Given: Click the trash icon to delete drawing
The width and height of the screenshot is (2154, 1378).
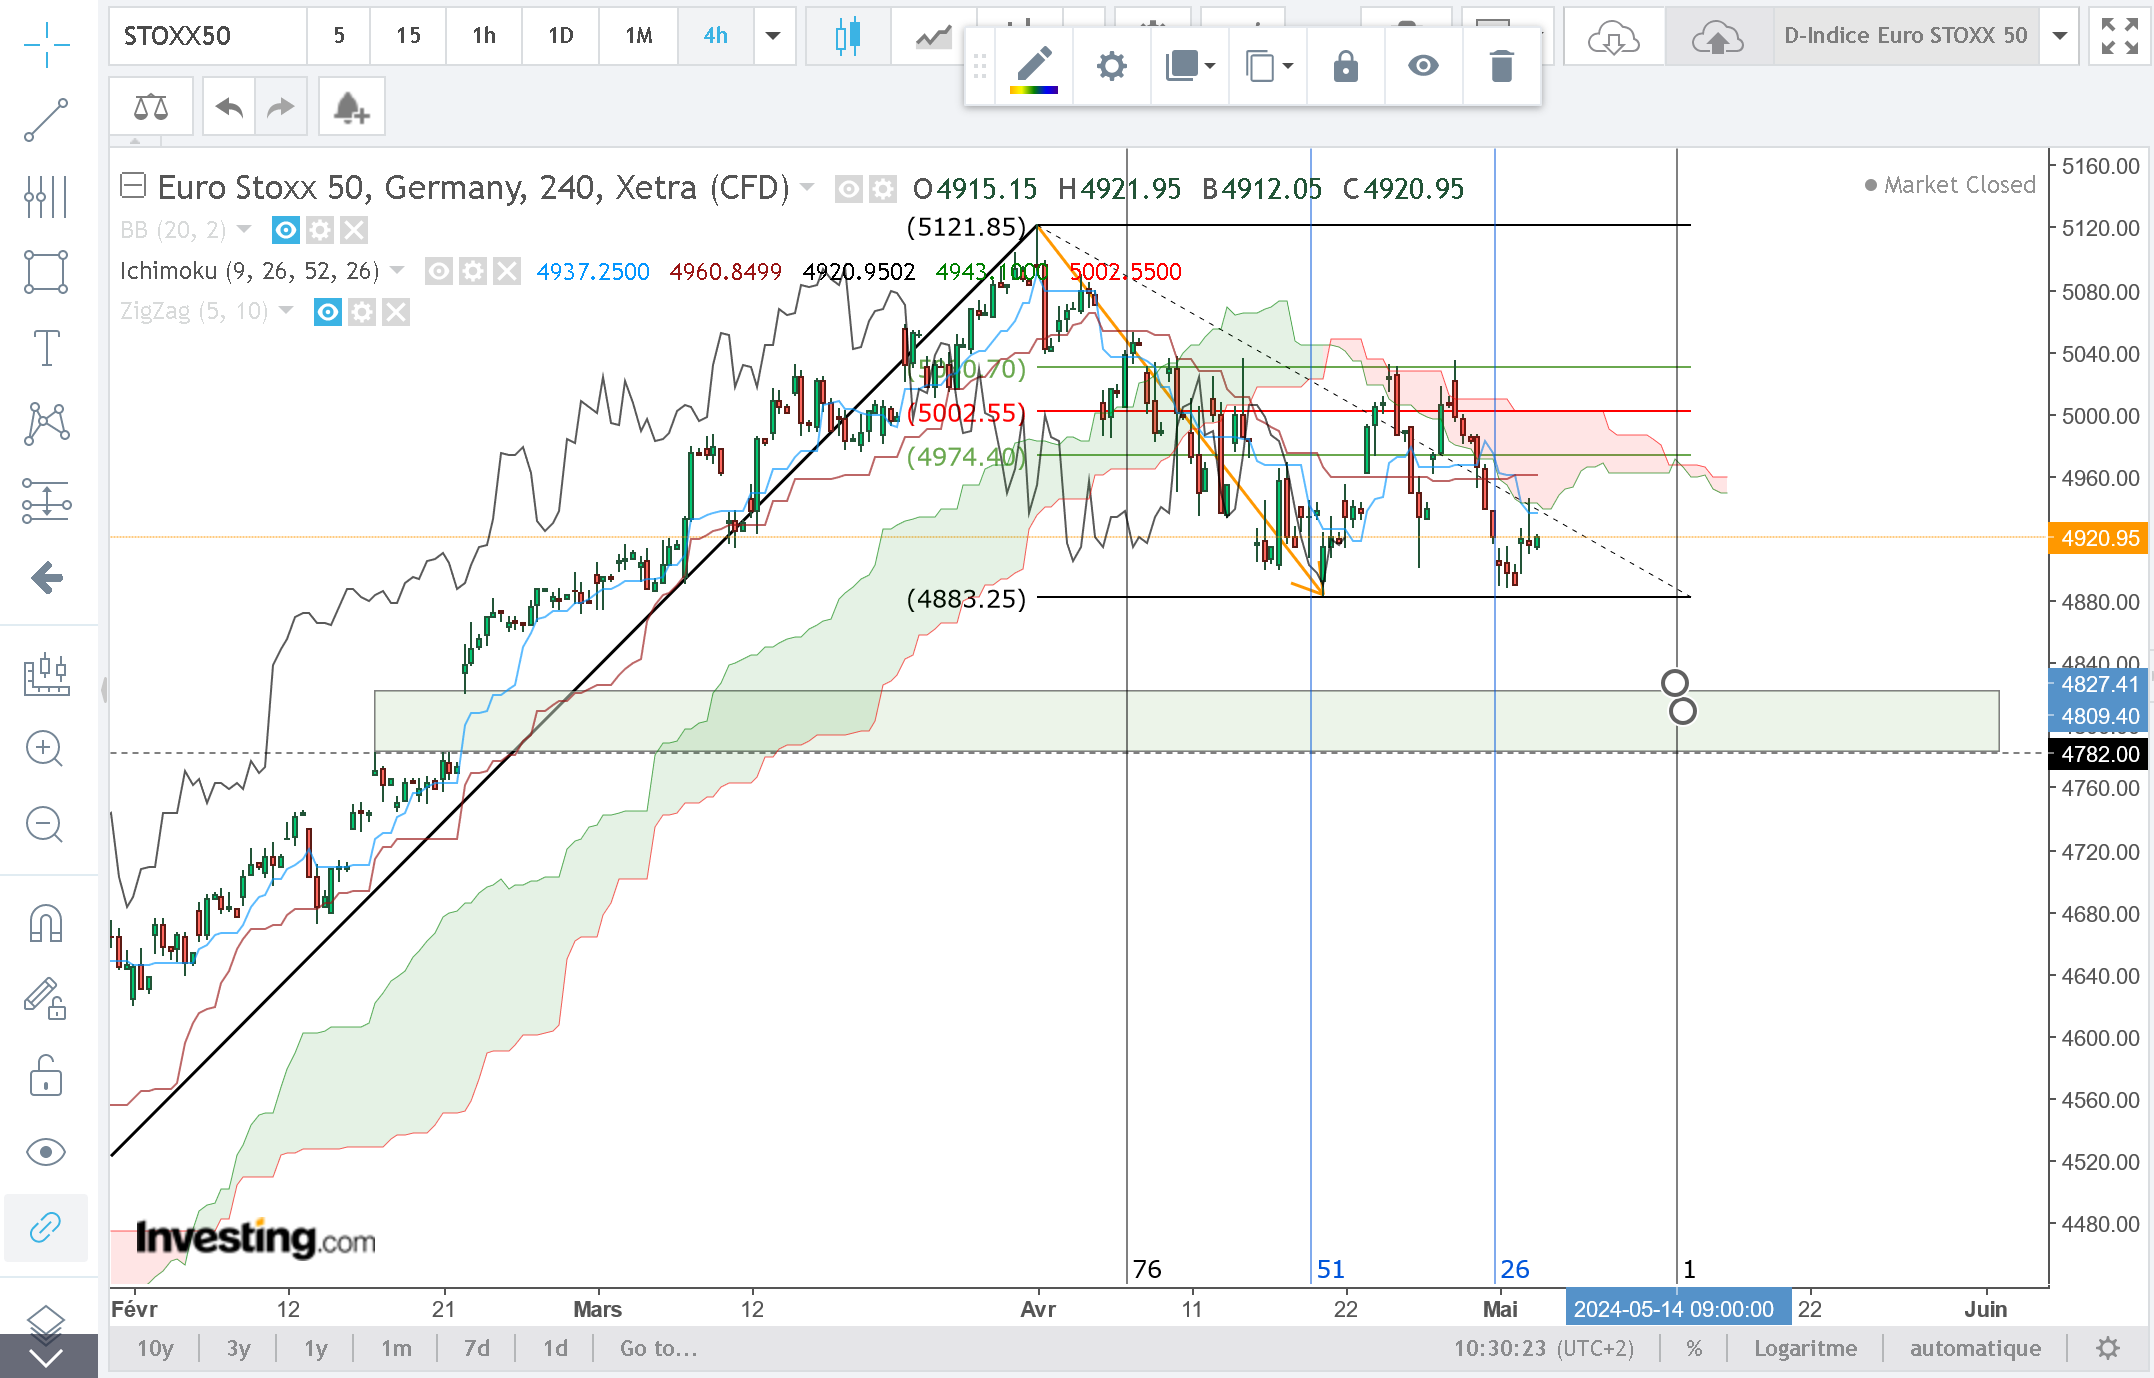Looking at the screenshot, I should click(x=1501, y=67).
